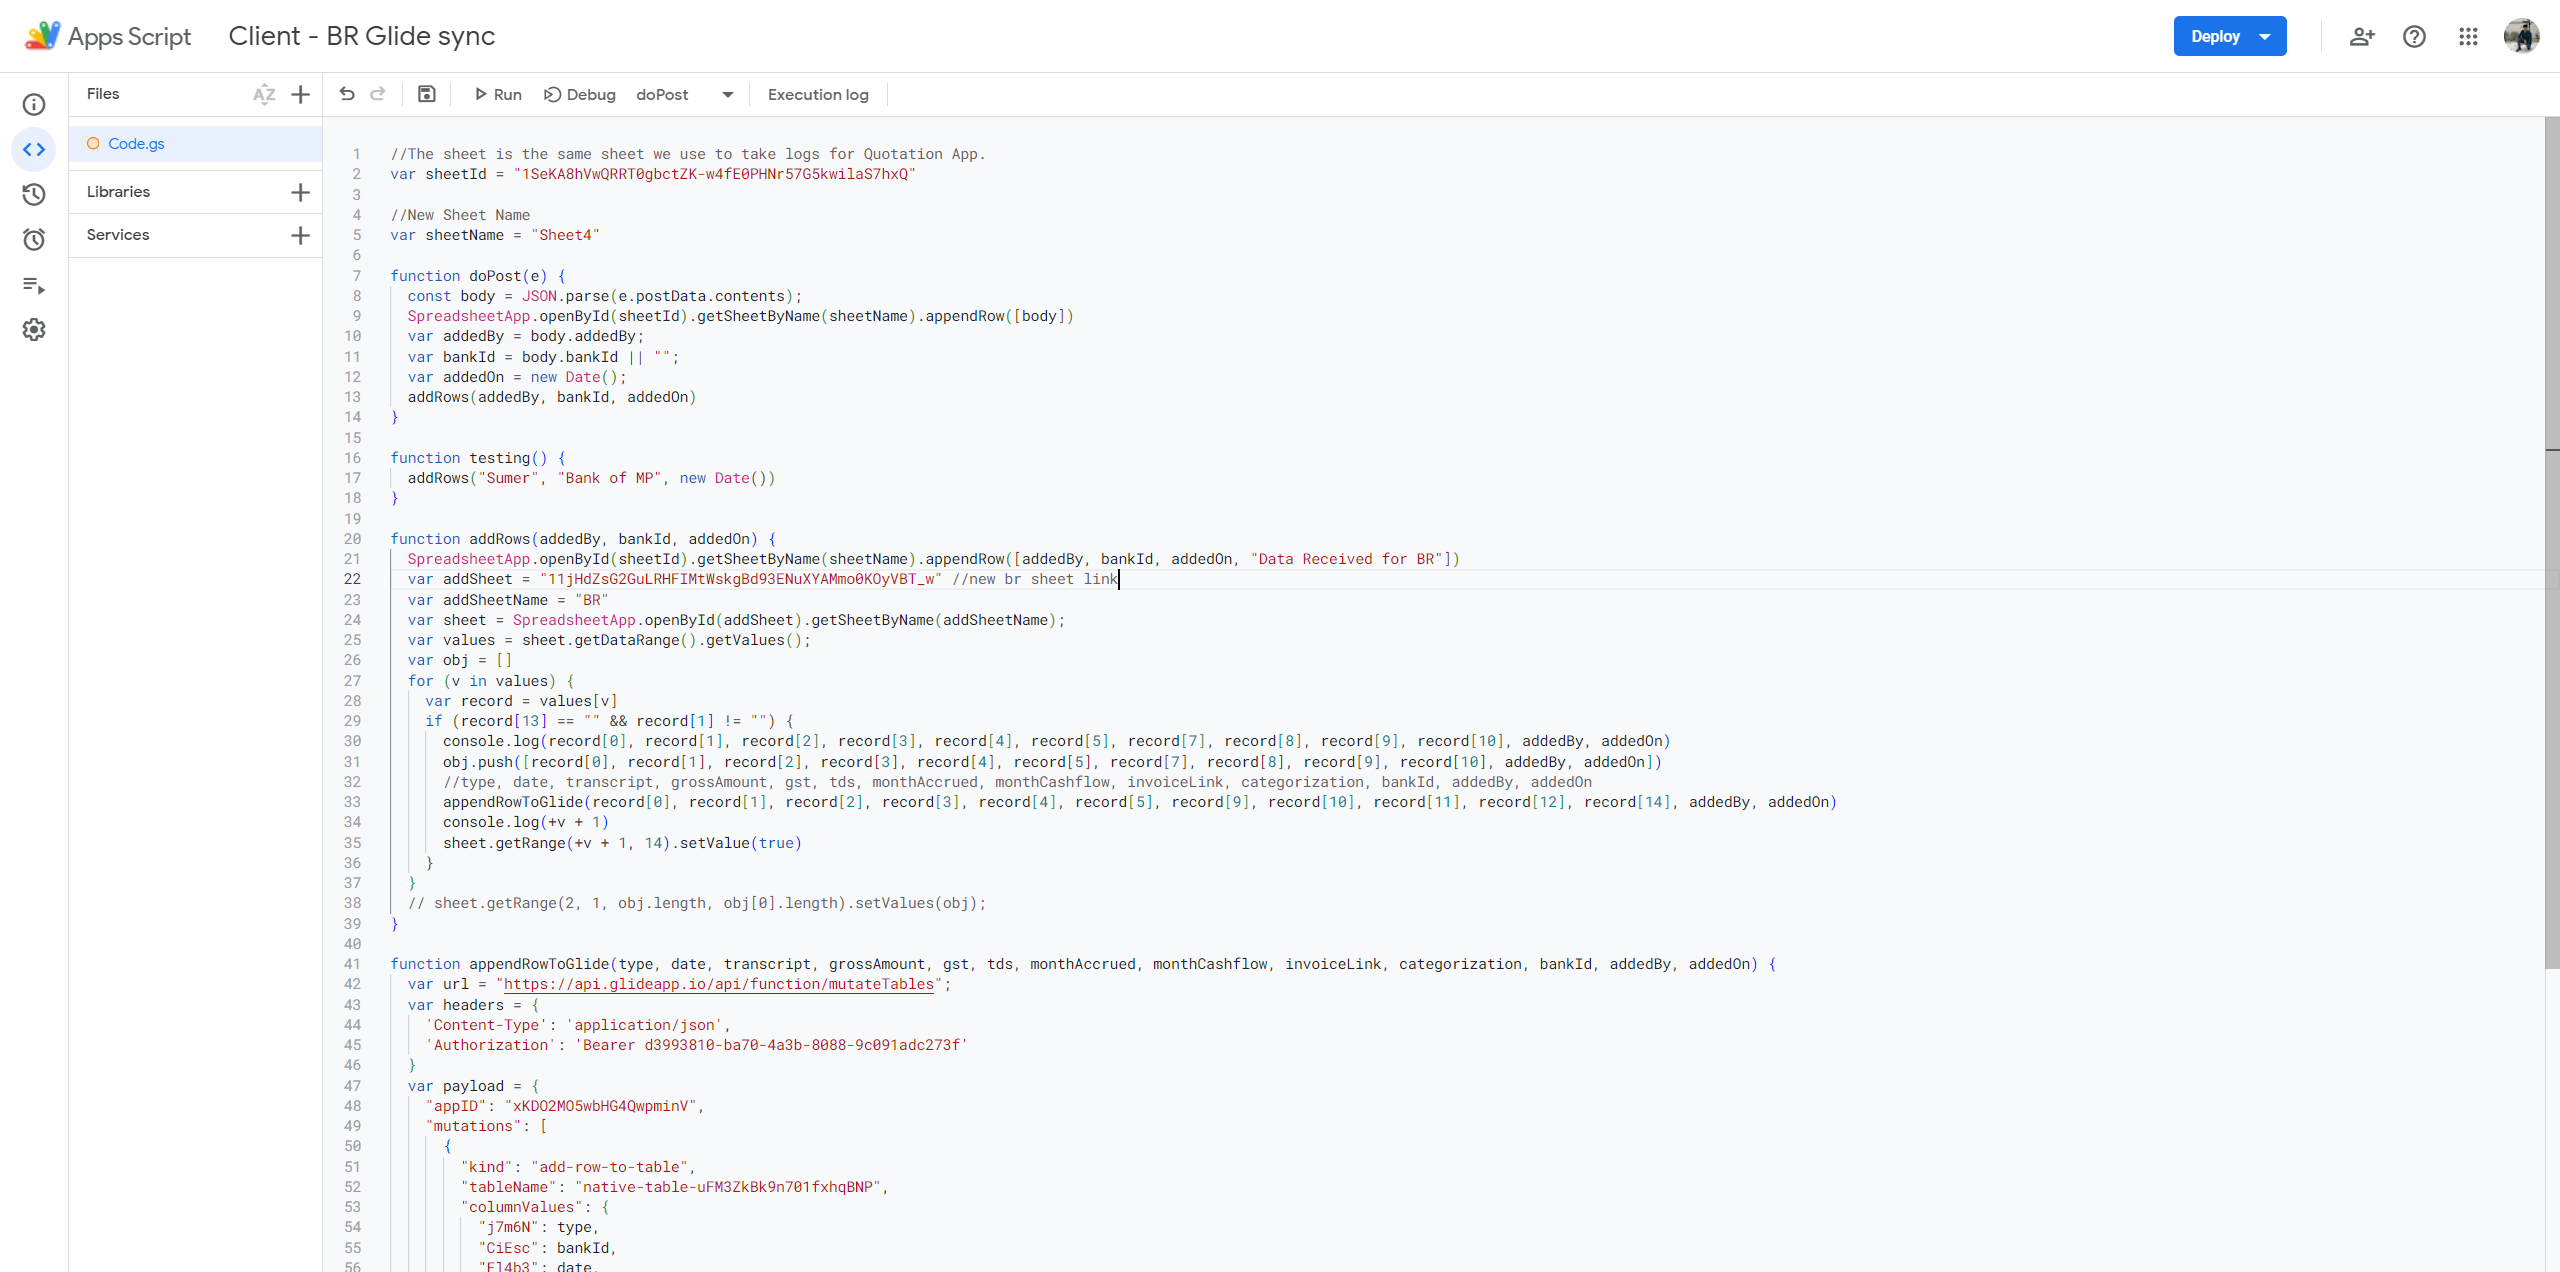Screen dimensions: 2560x1272
Task: Click the Undo arrow in toolbar
Action: [347, 94]
